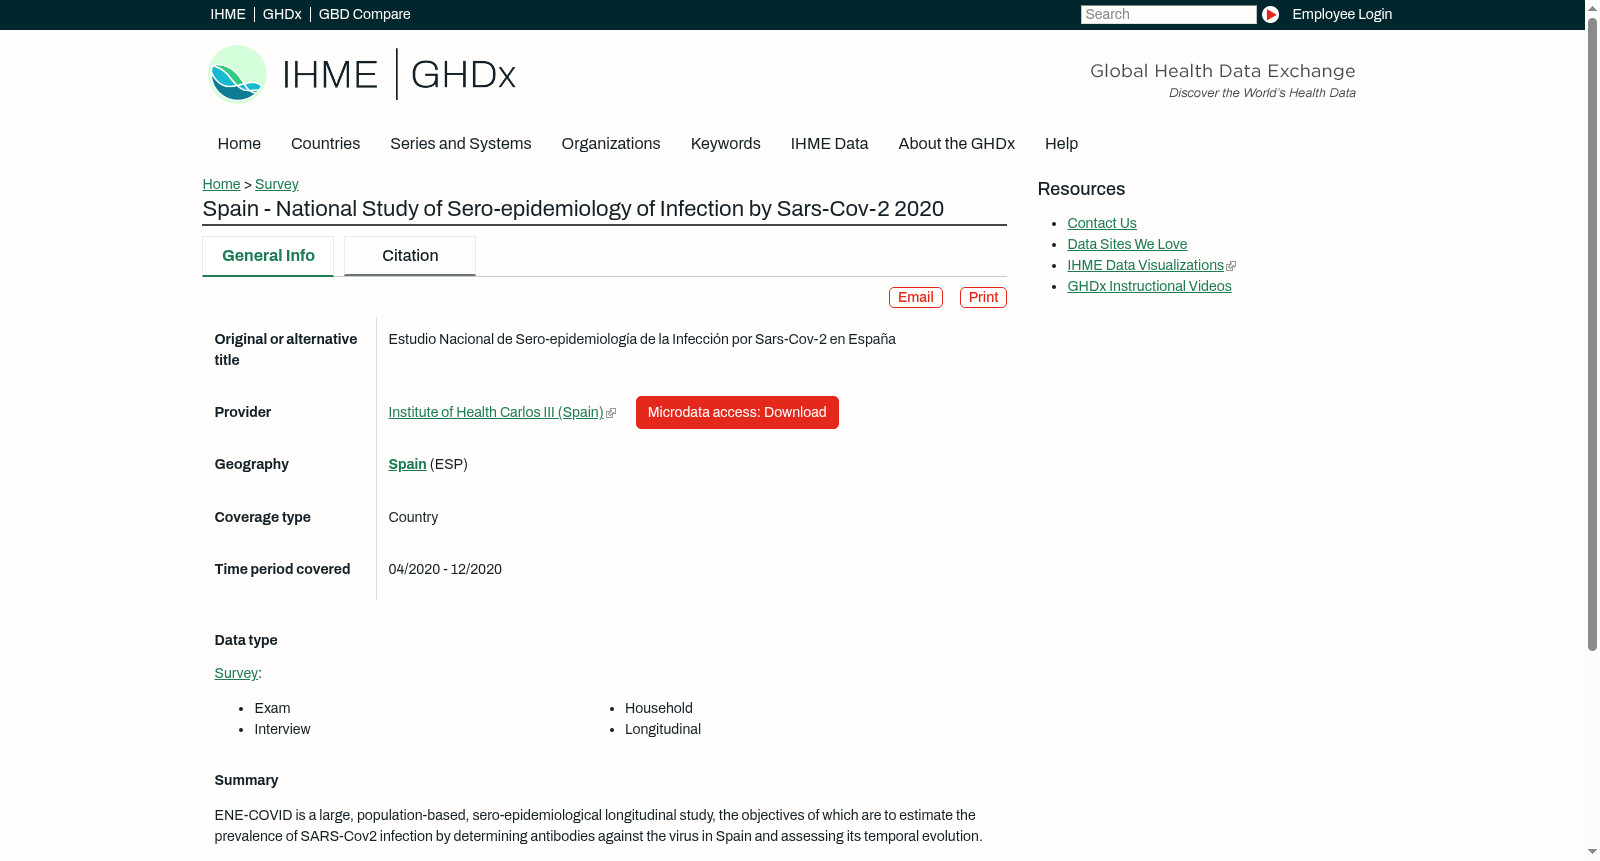Switch to the General Info tab
Viewport: 1600px width, 861px height.
click(268, 256)
